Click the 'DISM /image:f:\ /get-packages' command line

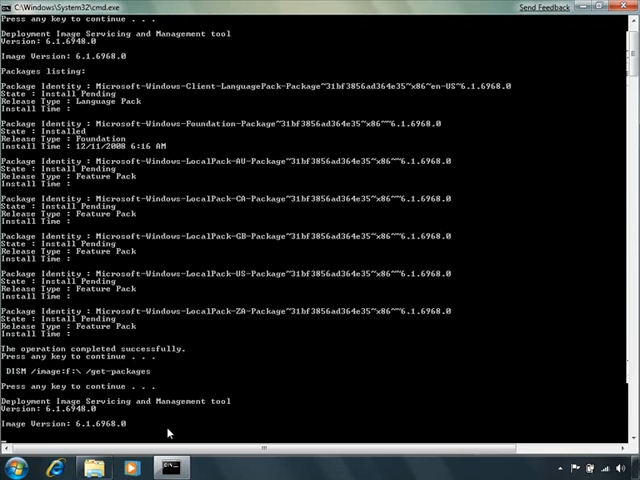pyautogui.click(x=78, y=371)
